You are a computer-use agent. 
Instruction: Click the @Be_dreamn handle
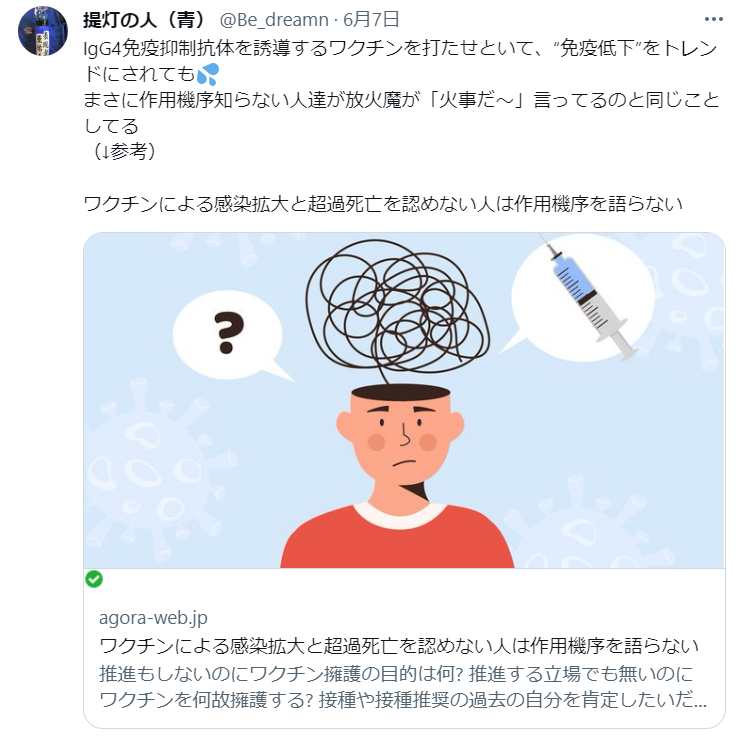click(274, 20)
